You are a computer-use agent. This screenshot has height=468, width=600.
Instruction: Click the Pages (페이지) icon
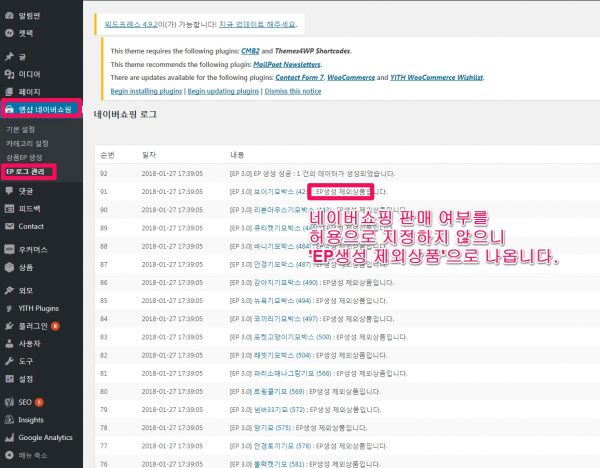9,92
